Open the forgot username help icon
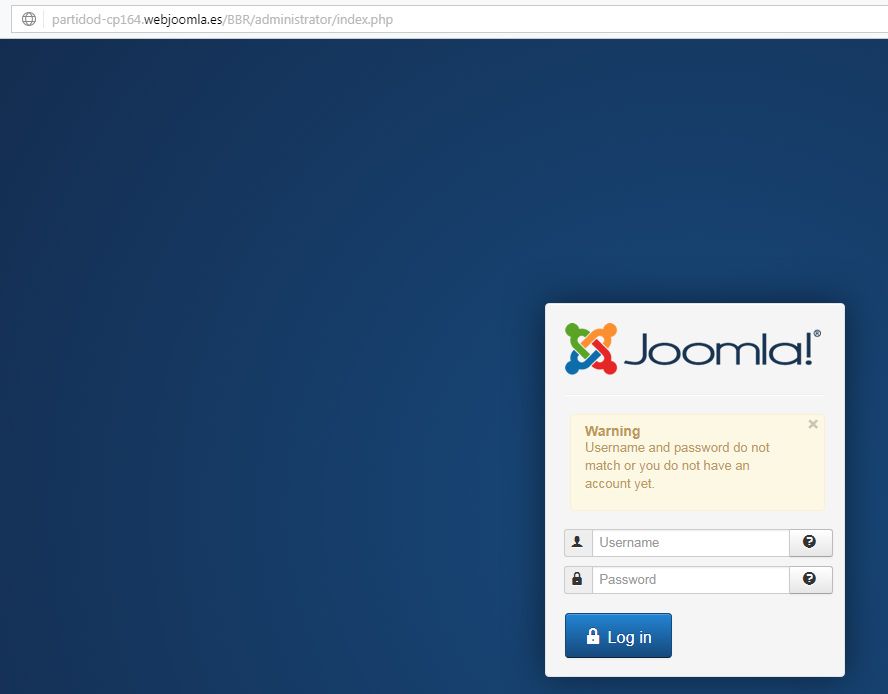The height and width of the screenshot is (694, 888). click(810, 543)
